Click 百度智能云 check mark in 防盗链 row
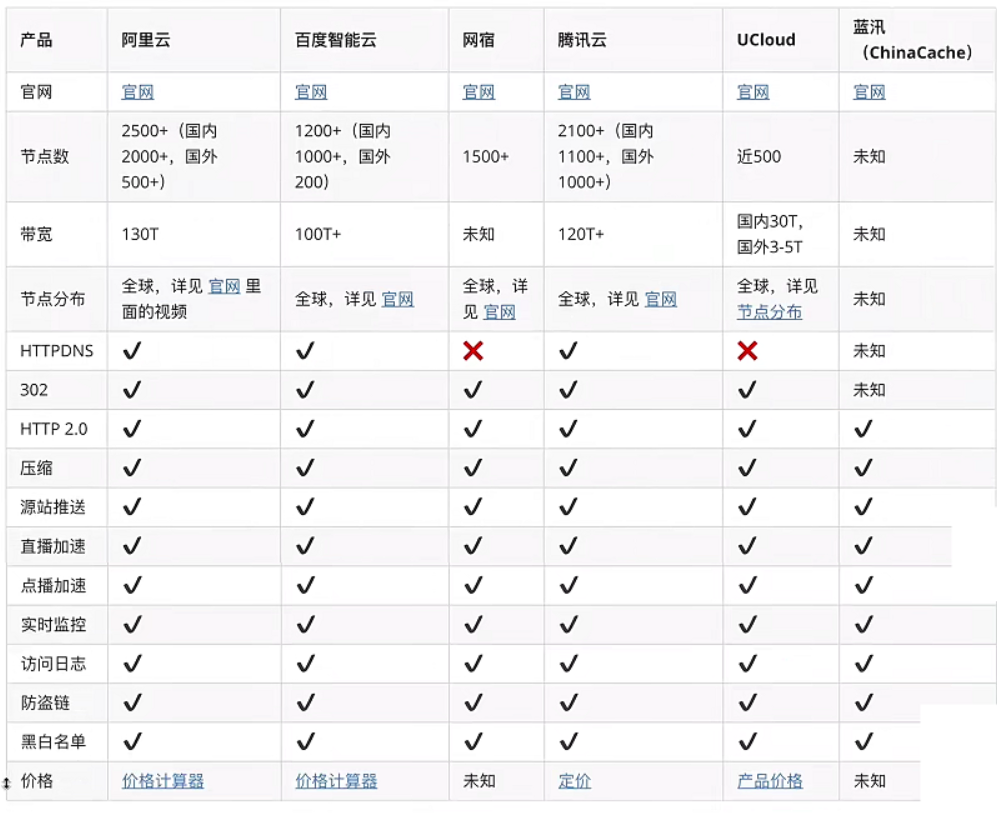Viewport: 997px width, 816px height. coord(305,703)
